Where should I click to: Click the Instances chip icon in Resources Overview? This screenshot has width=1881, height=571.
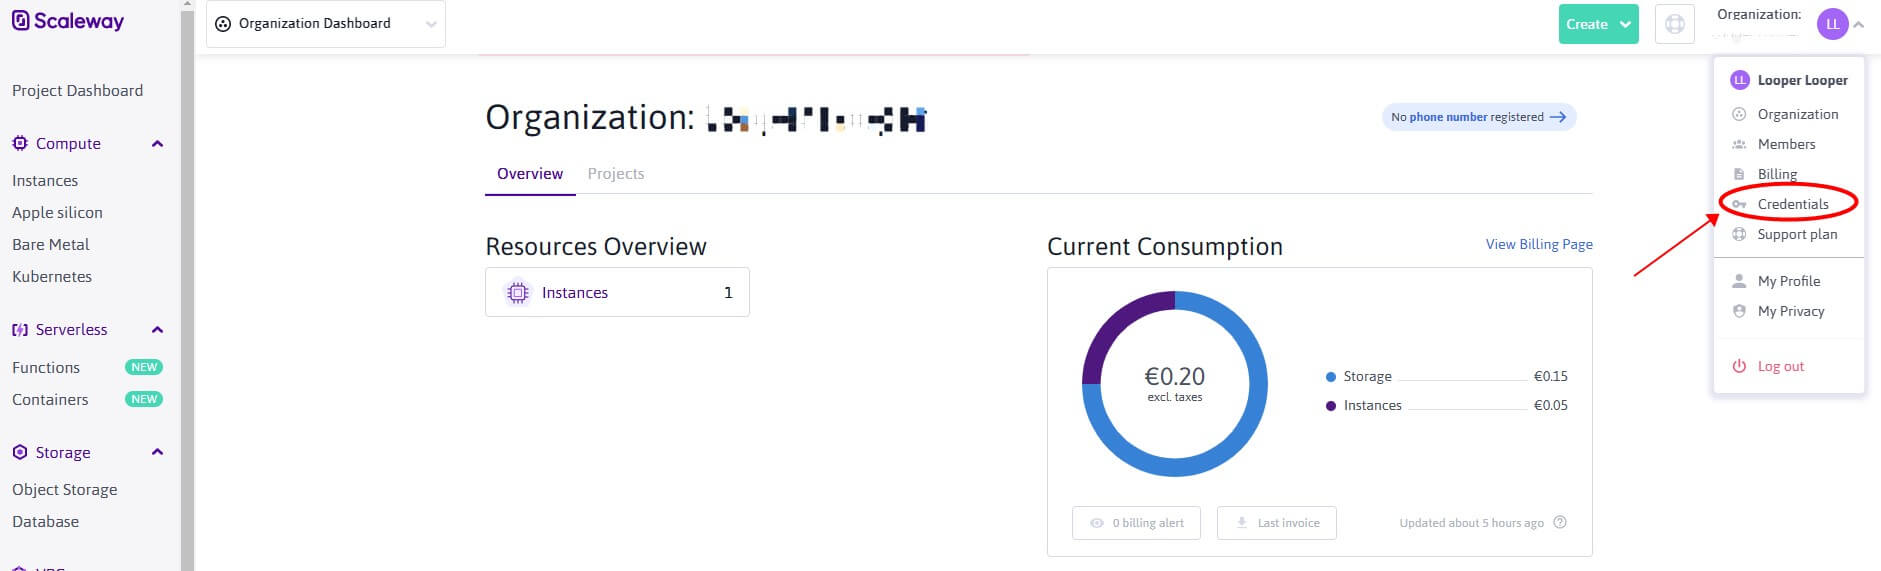(517, 293)
